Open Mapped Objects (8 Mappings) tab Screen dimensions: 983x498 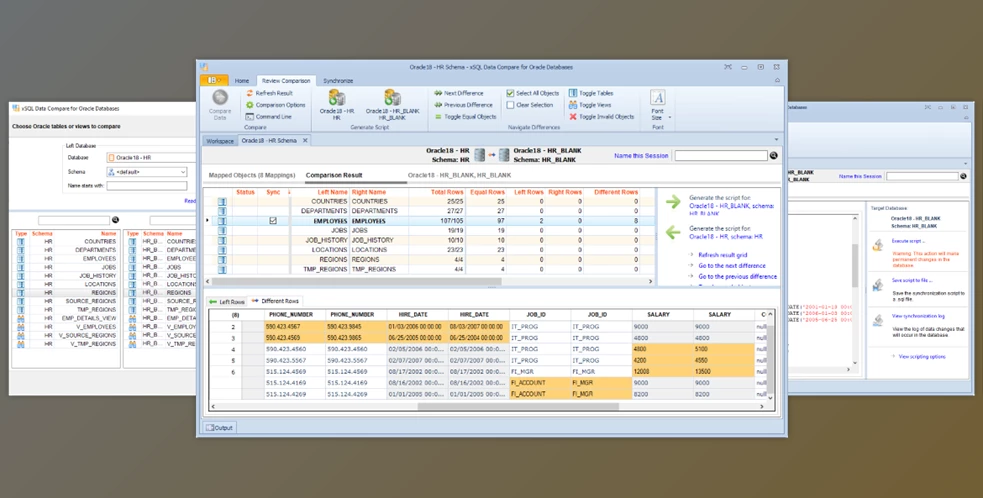(251, 176)
